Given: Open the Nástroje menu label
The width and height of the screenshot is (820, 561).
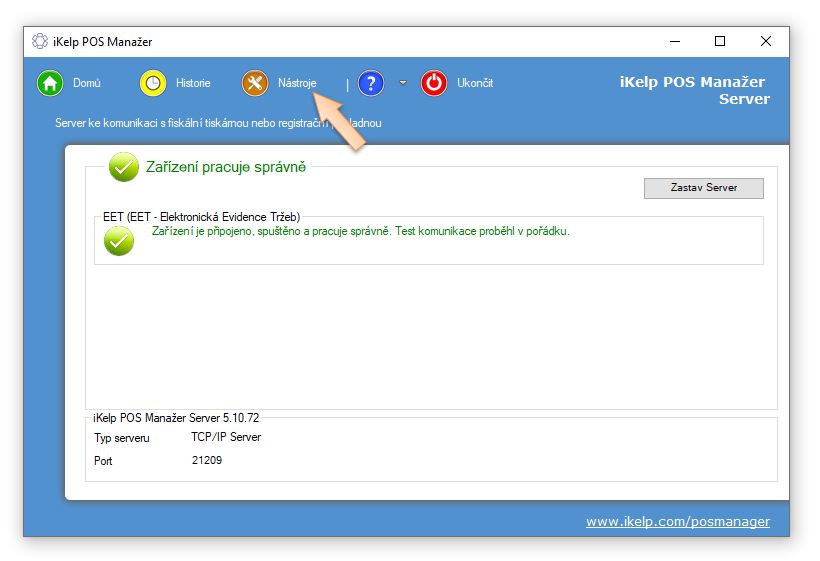Looking at the screenshot, I should (x=297, y=83).
